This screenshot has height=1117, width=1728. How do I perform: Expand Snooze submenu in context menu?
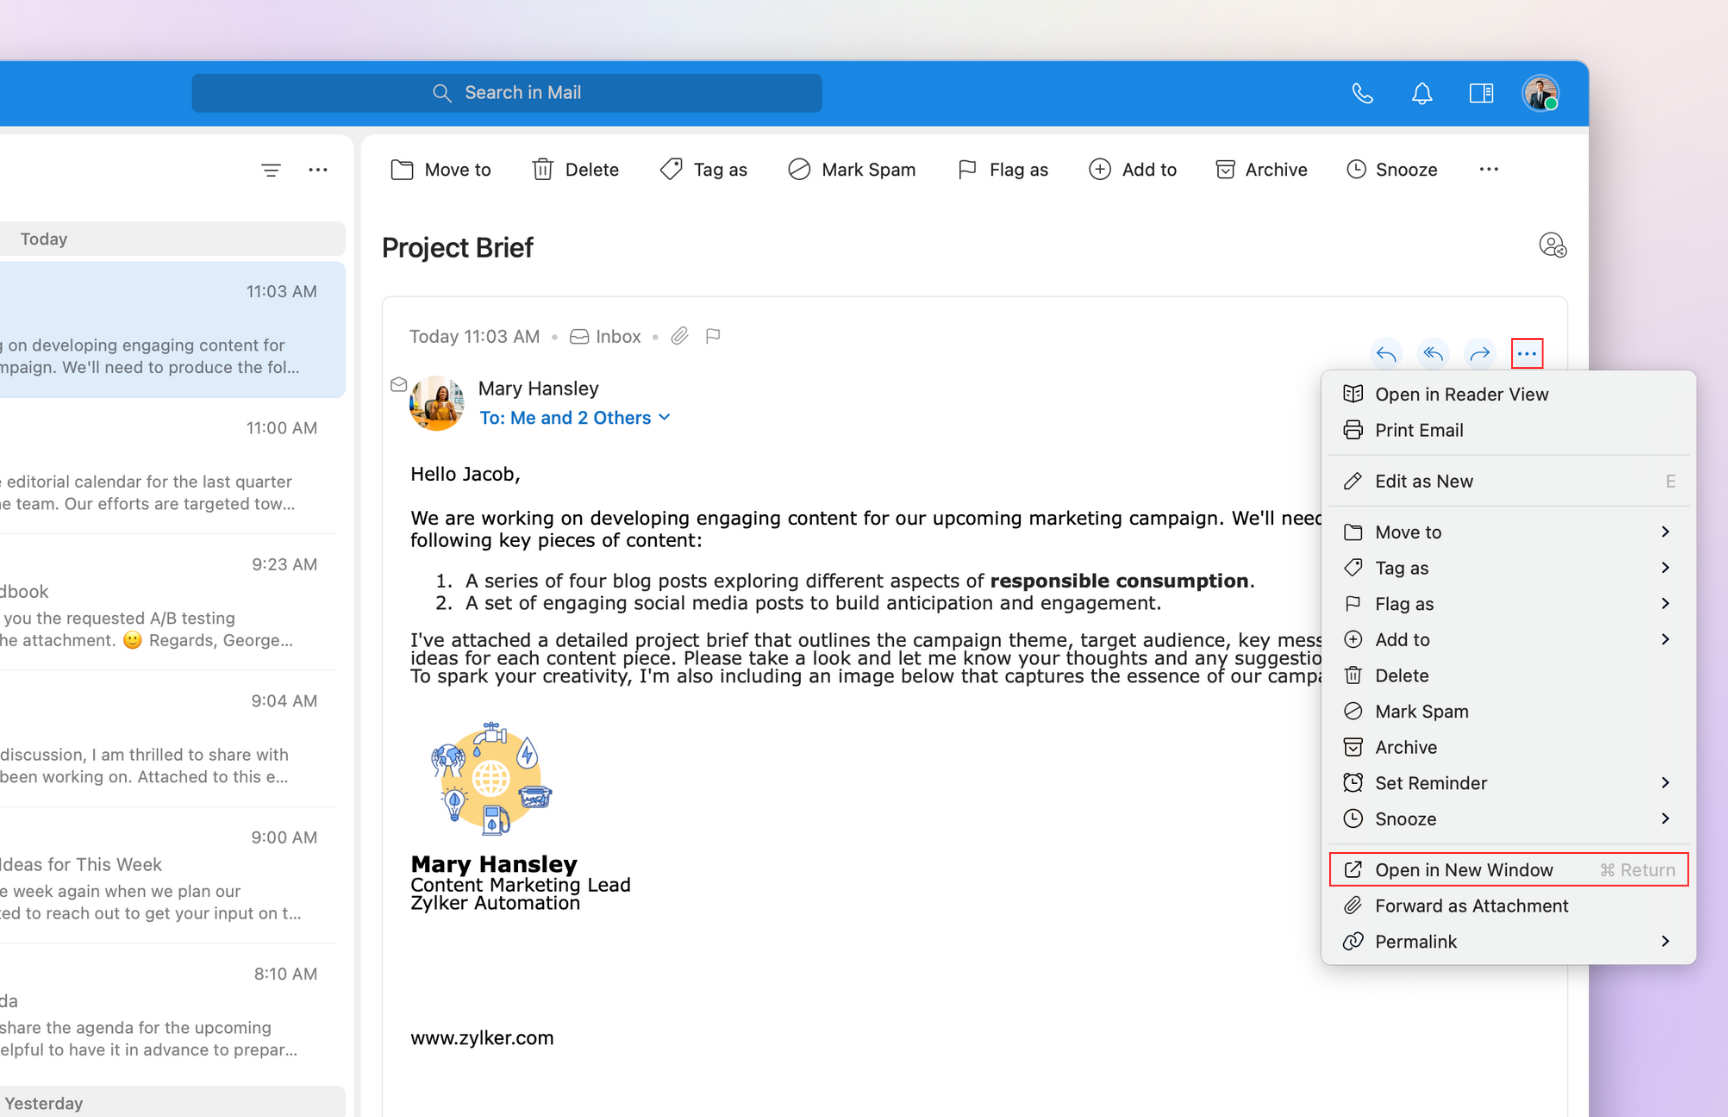point(1508,819)
